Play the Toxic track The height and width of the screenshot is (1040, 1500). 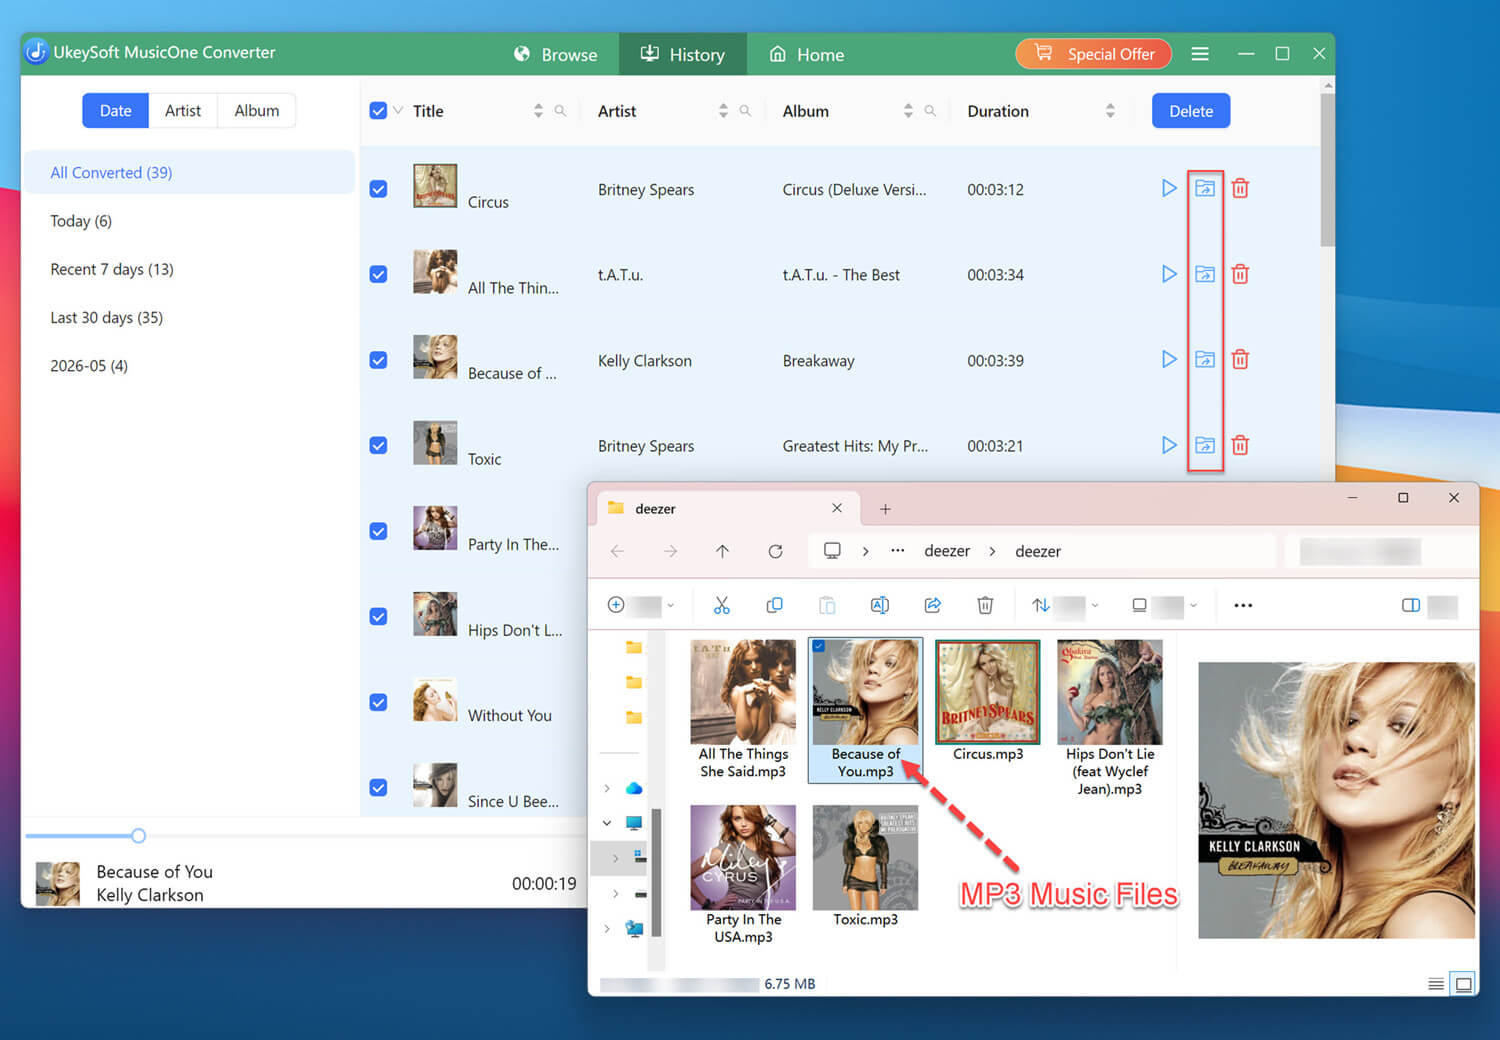[1169, 445]
